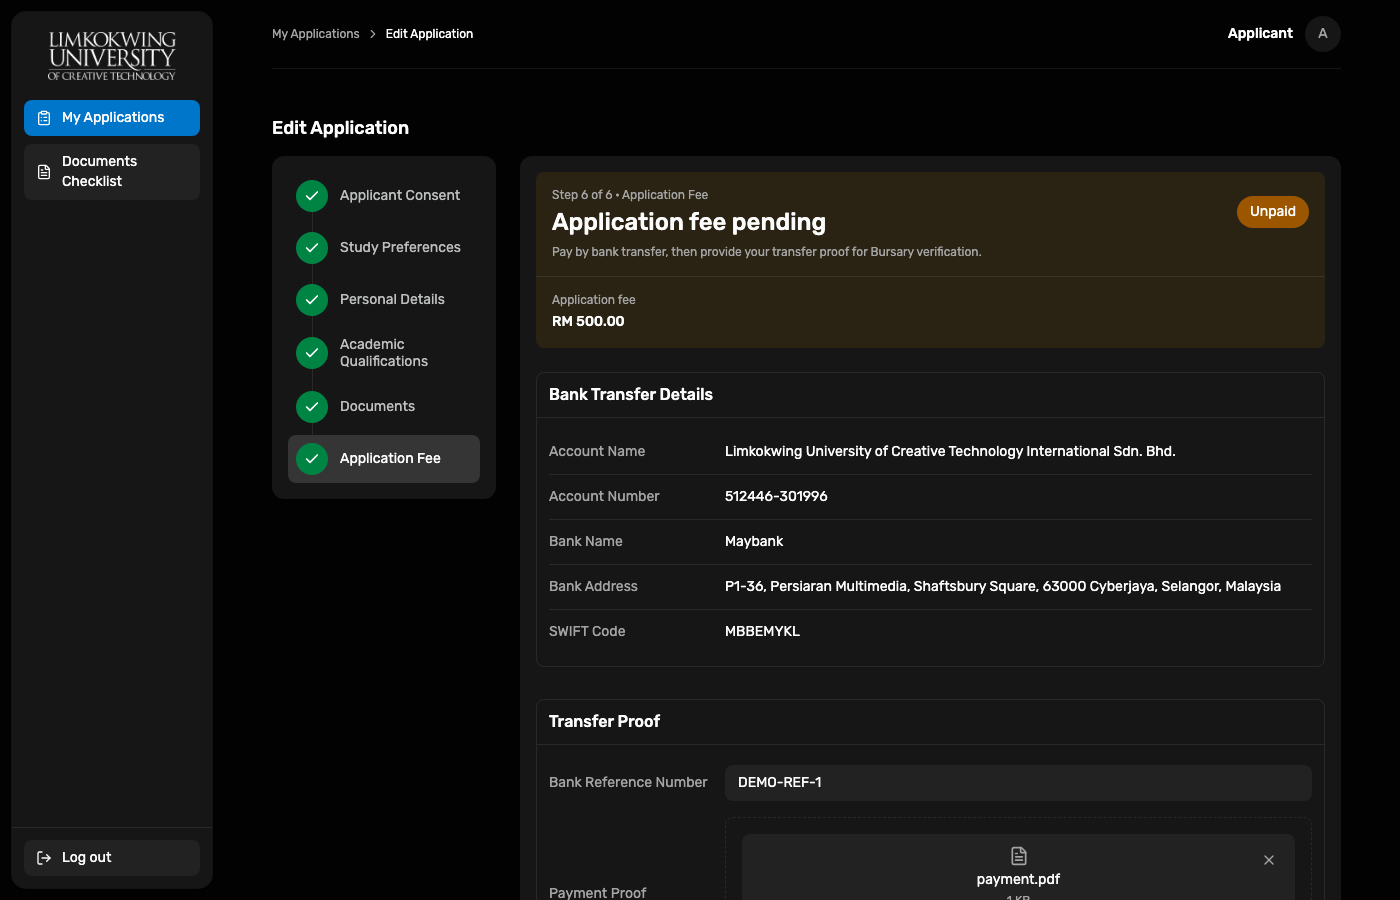Image resolution: width=1400 pixels, height=900 pixels.
Task: Click the green check beside Documents step
Action: pos(312,407)
